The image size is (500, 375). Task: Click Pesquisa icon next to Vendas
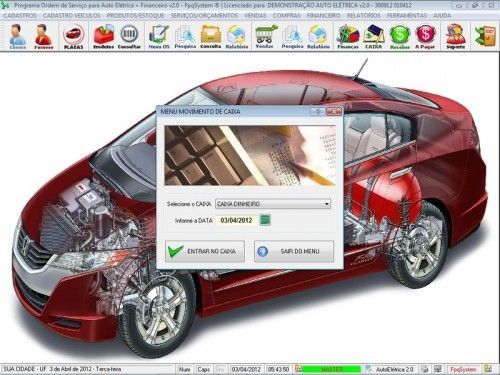coord(292,37)
